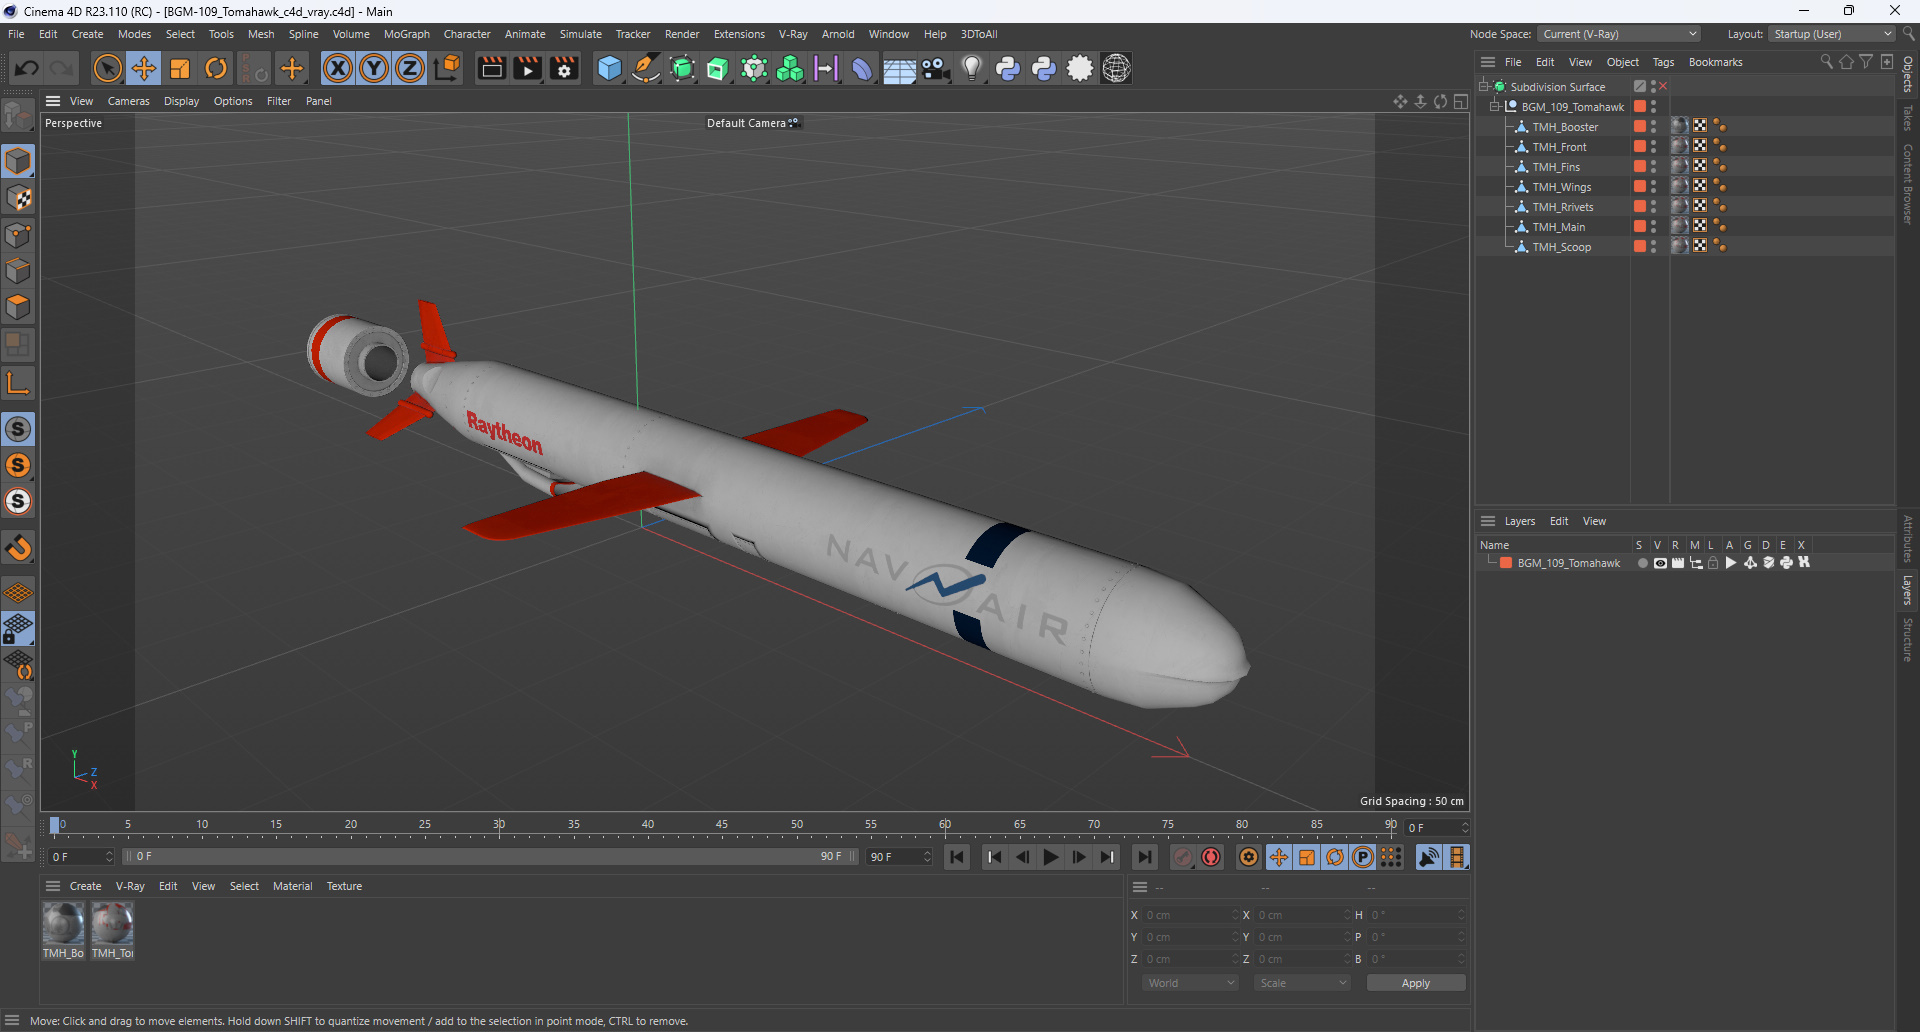Image resolution: width=1920 pixels, height=1032 pixels.
Task: Toggle layer visibility eye for BGM_109_Tomahawk
Action: tap(1660, 563)
